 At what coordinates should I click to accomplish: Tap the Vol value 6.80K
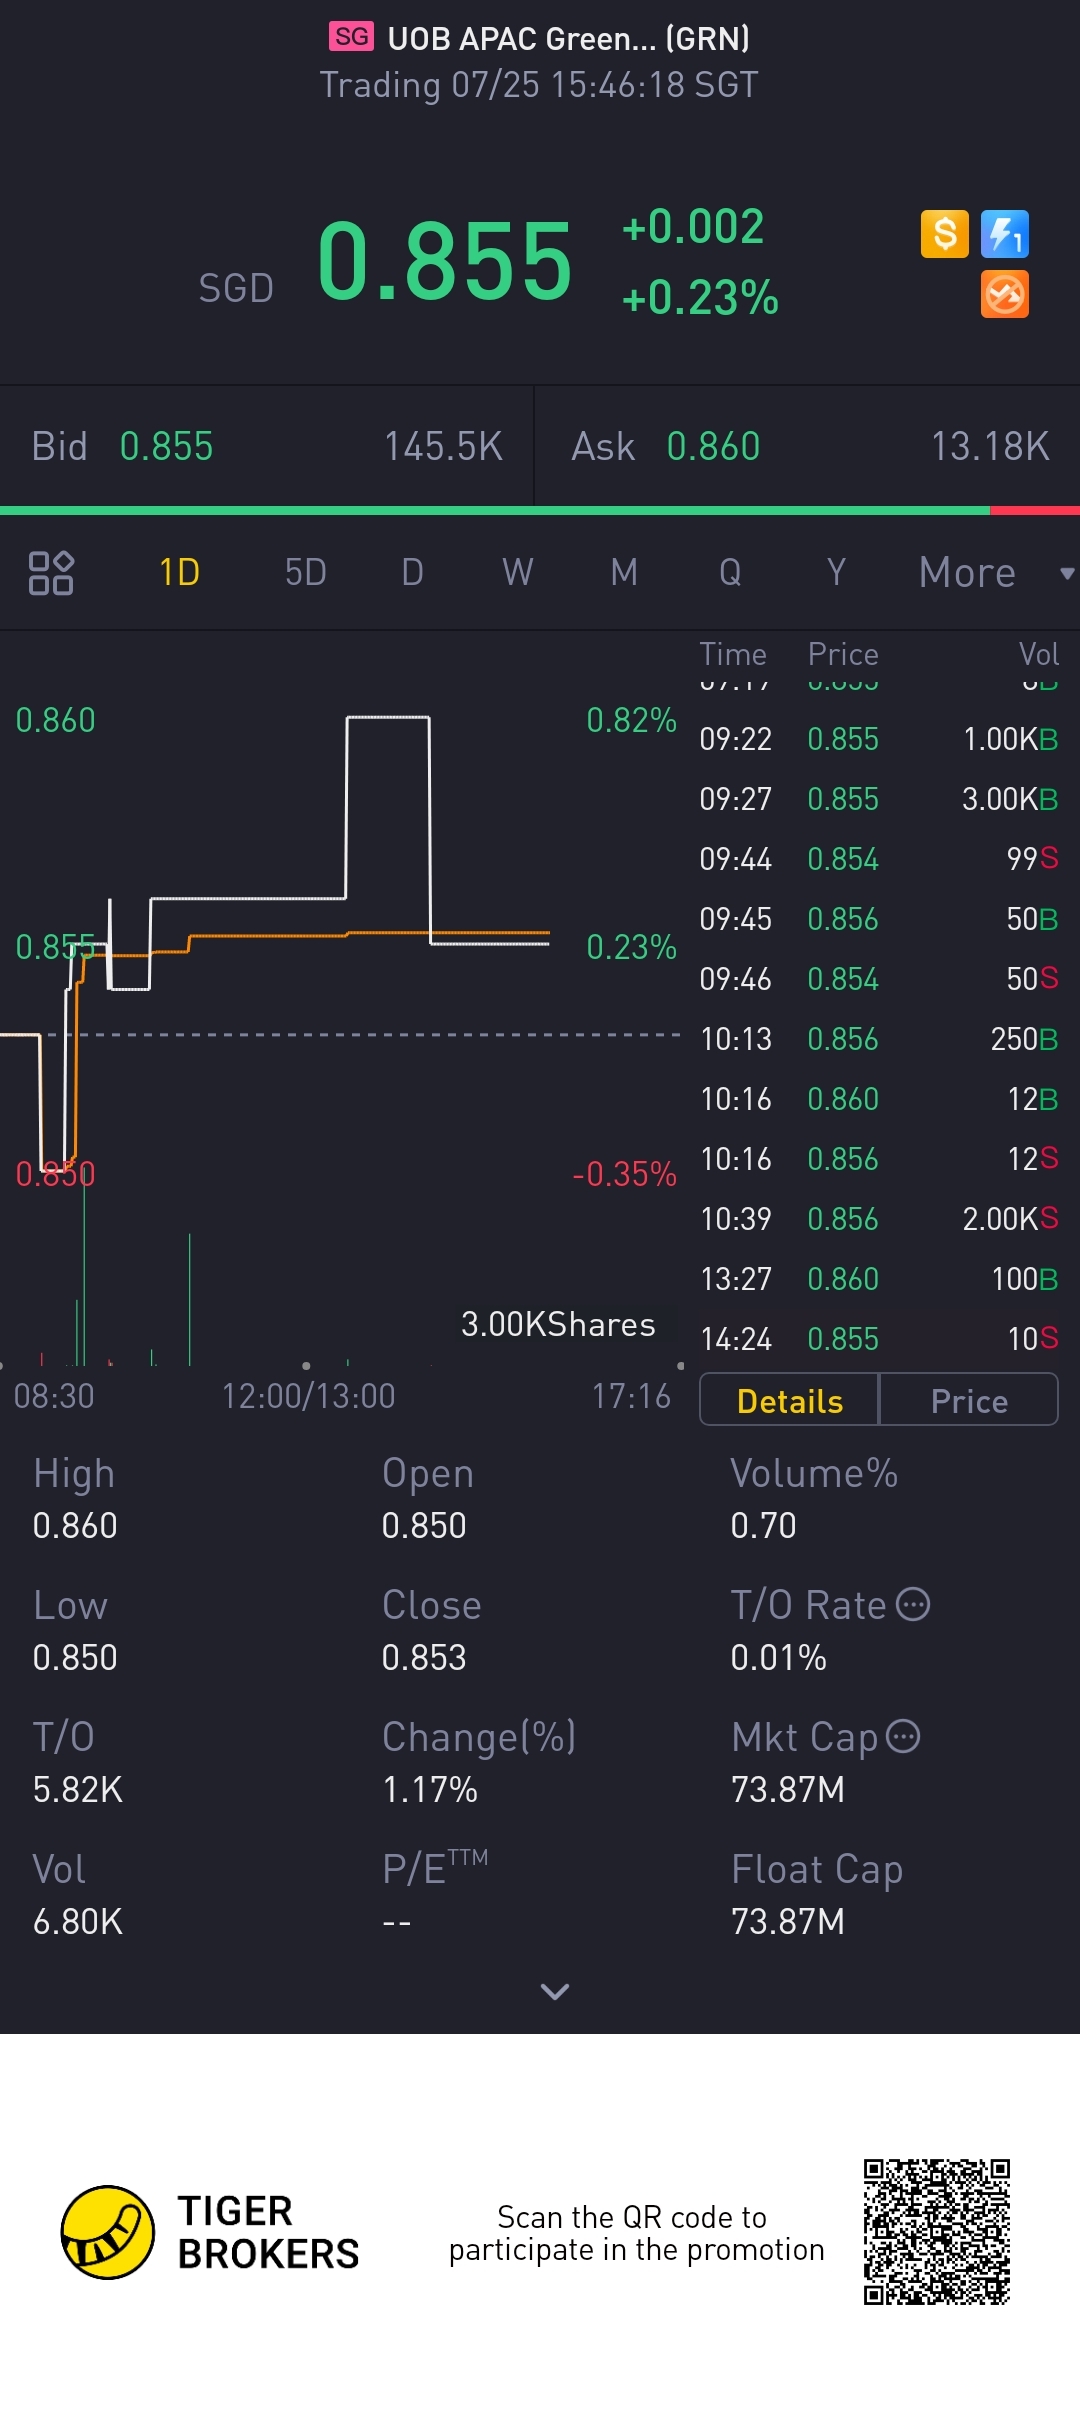77,1921
